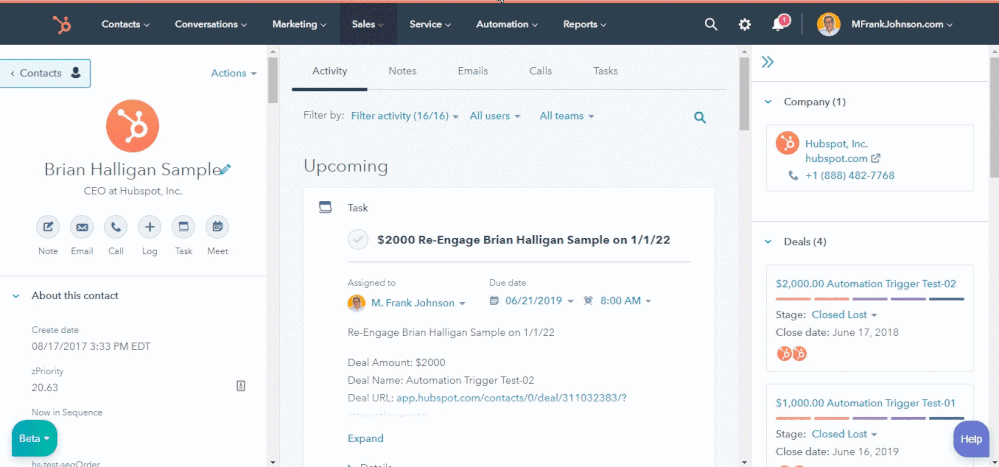The height and width of the screenshot is (467, 999).
Task: Schedule a meeting with Meet icon
Action: click(217, 227)
